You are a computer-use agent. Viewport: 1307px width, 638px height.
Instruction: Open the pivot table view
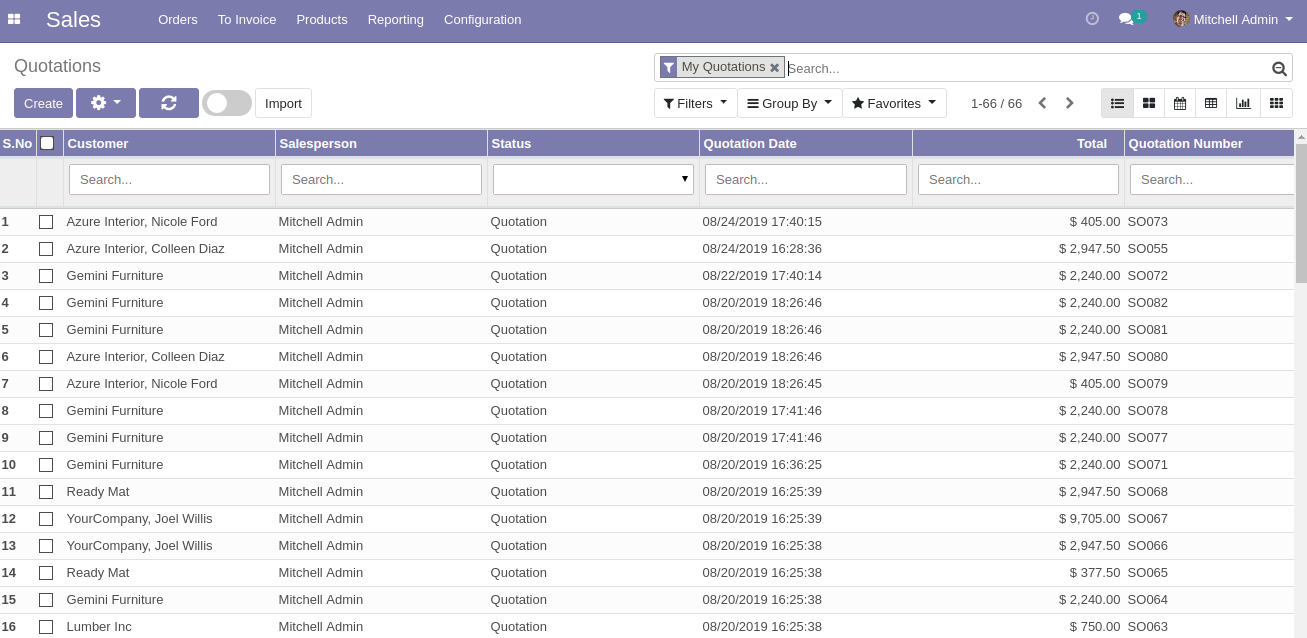[x=1211, y=103]
